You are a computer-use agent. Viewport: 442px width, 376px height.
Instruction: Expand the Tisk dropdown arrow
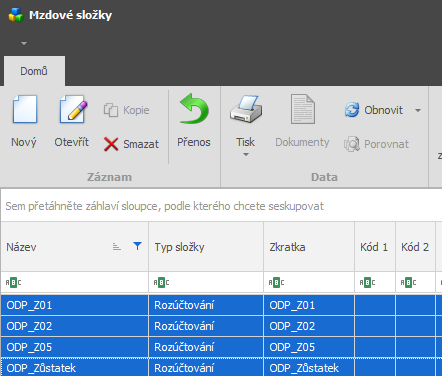click(246, 155)
